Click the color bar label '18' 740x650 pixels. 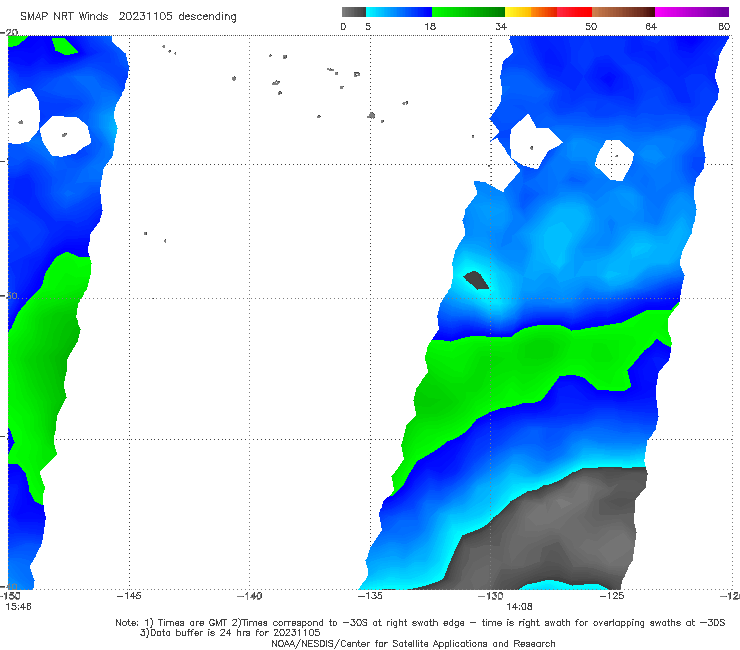click(430, 27)
